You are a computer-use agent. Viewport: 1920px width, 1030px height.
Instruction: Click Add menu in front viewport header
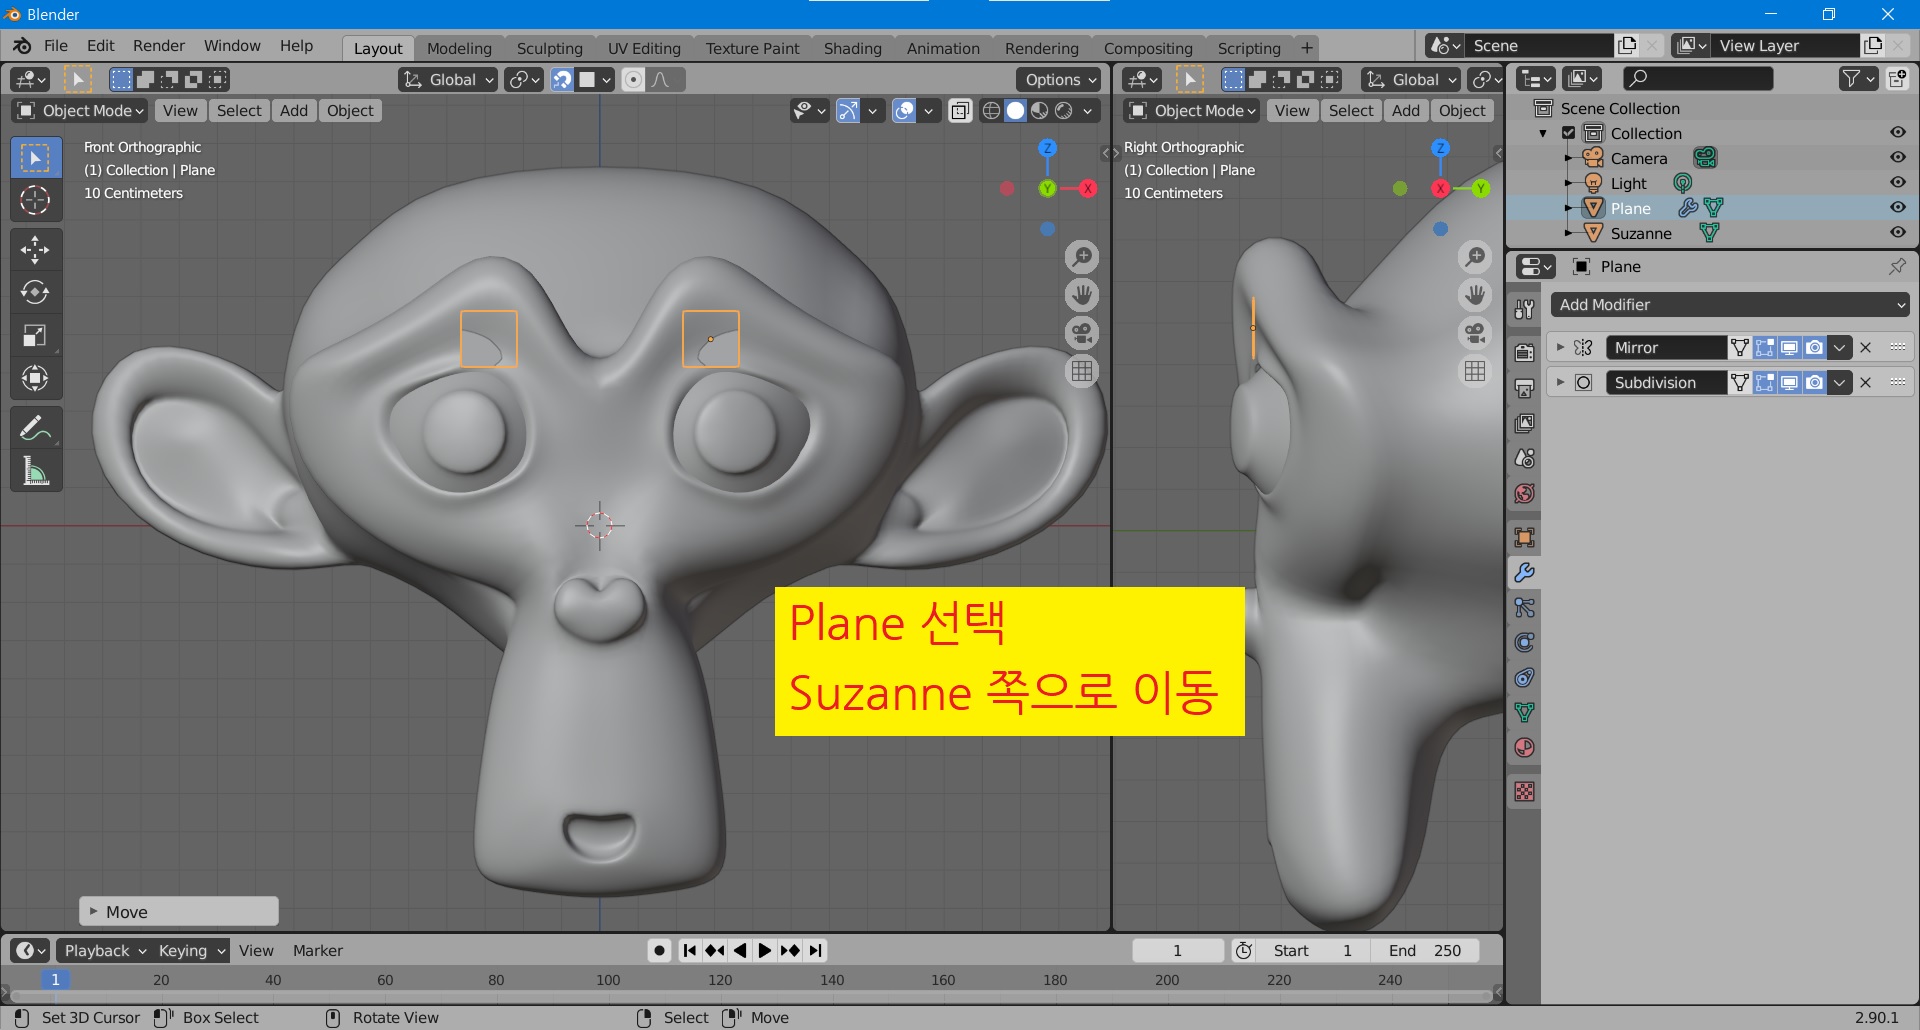point(294,111)
